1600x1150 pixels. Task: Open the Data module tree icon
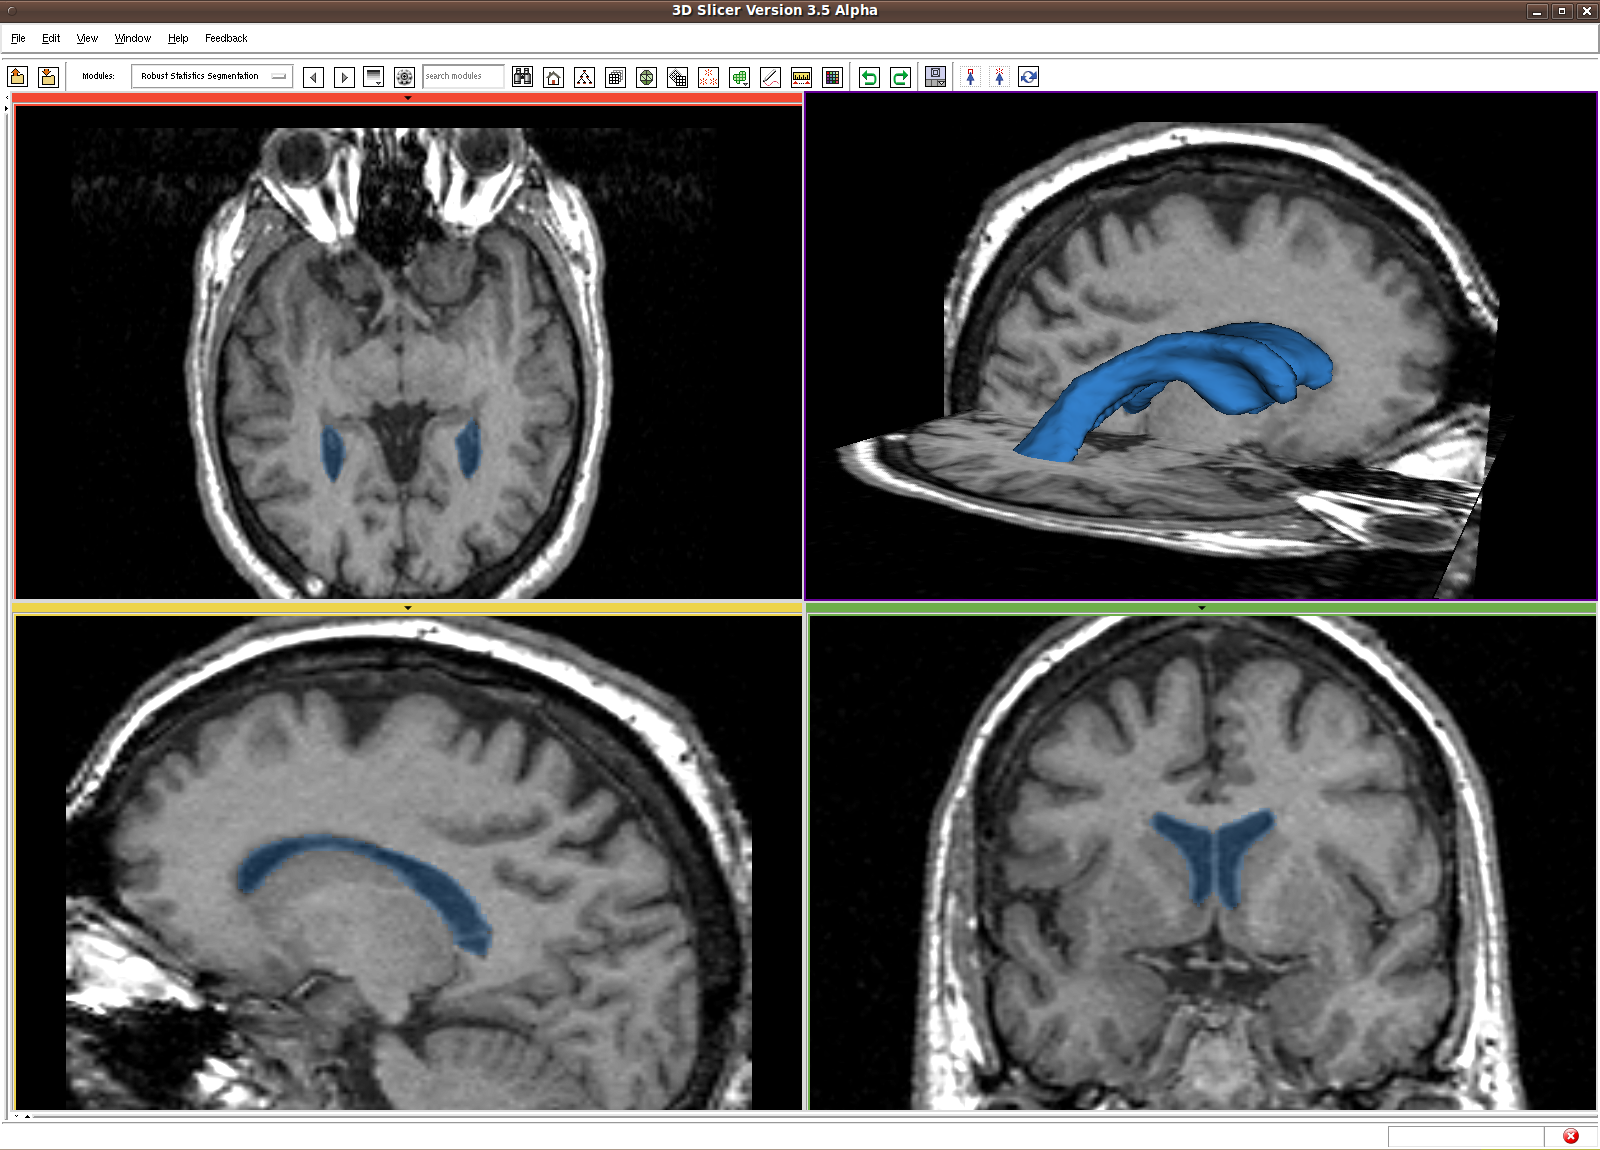(x=584, y=77)
